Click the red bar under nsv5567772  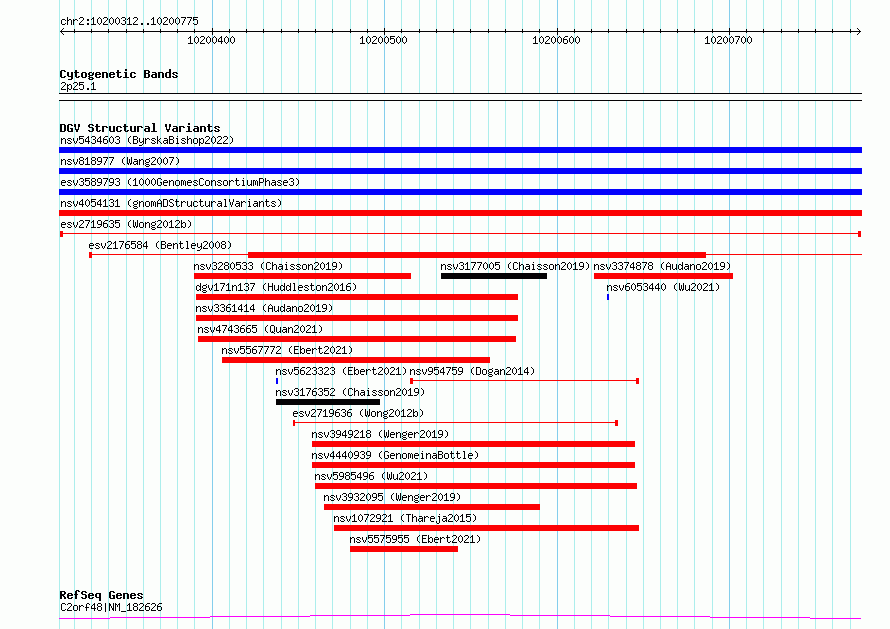[356, 360]
